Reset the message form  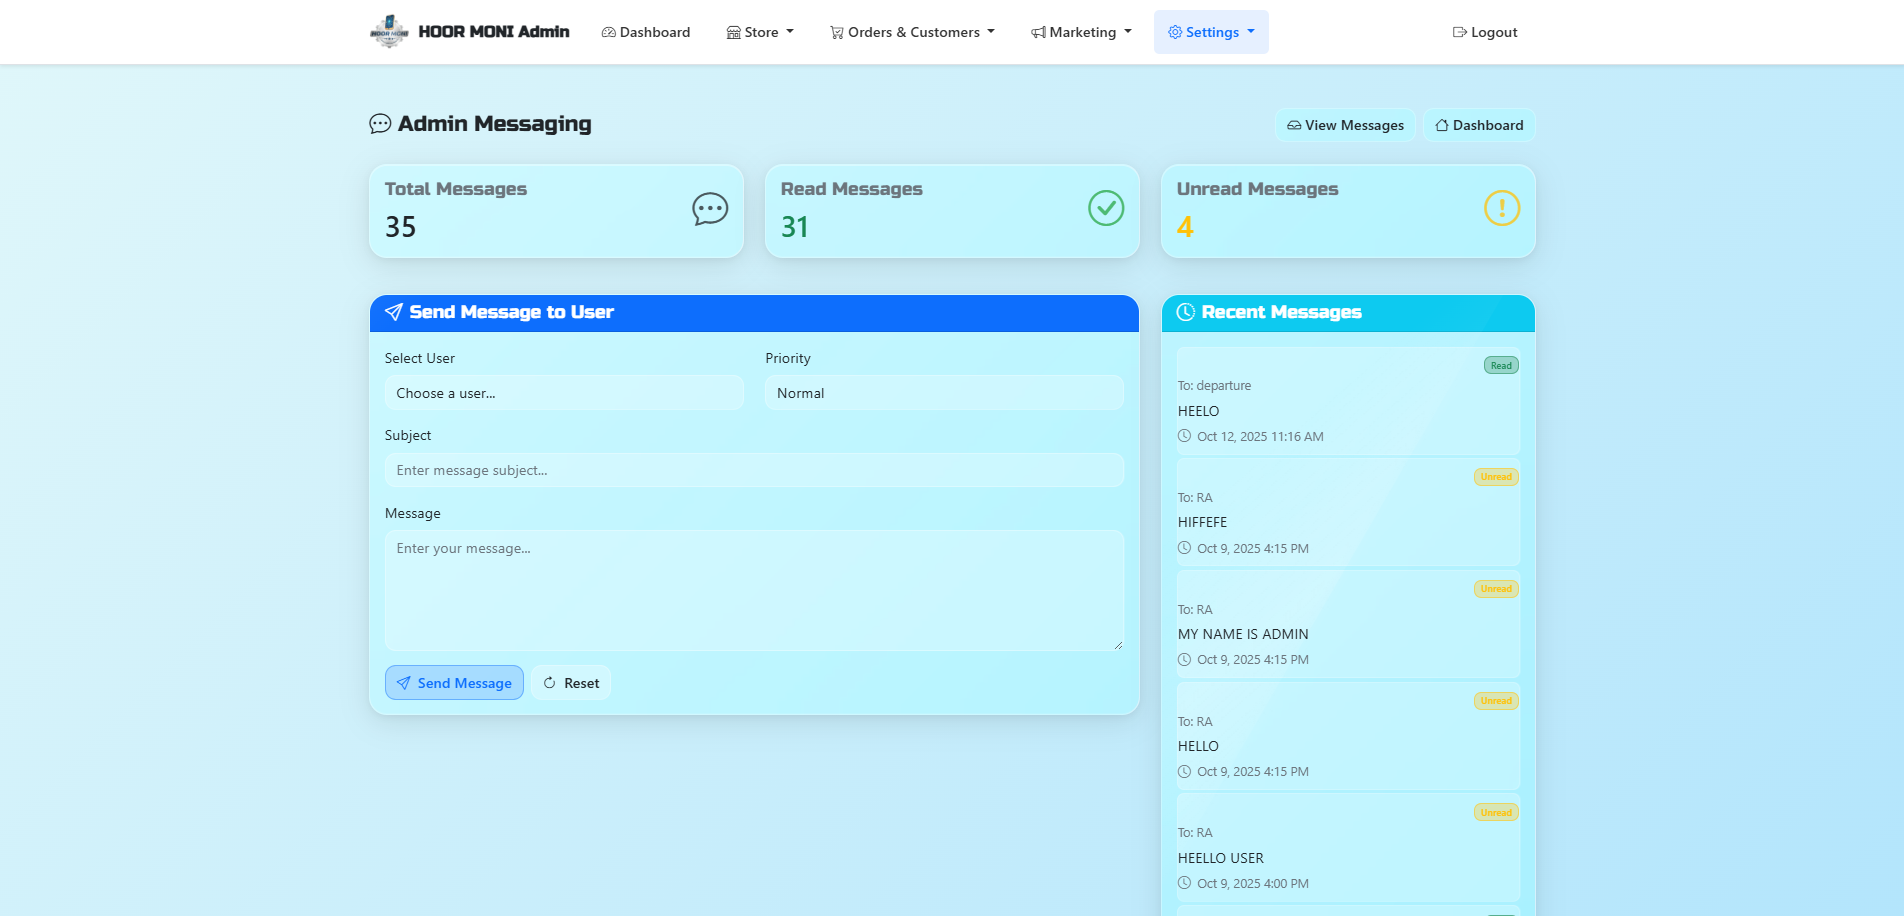tap(571, 683)
